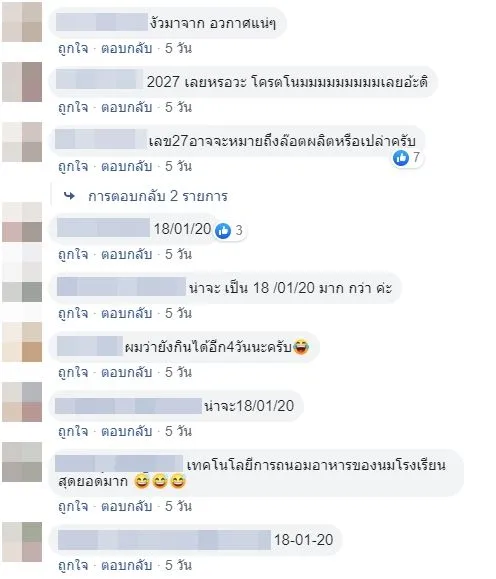Open avatar beside the เลข27 comment
The image size is (496, 579).
click(x=22, y=142)
